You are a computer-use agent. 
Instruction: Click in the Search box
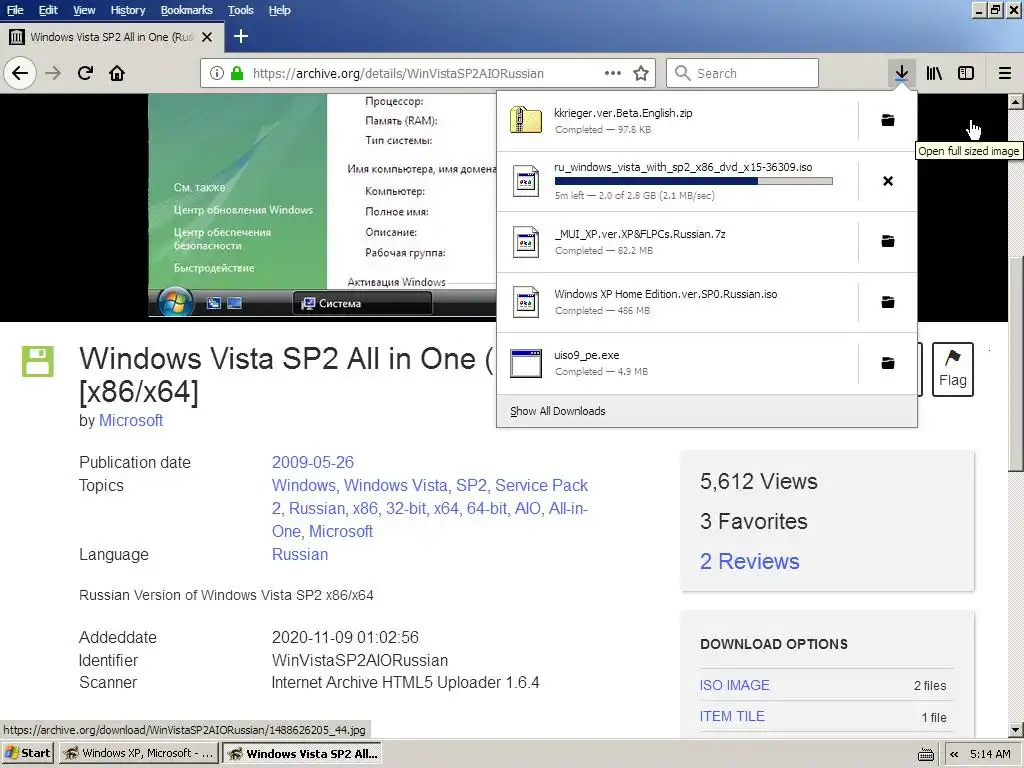(743, 73)
